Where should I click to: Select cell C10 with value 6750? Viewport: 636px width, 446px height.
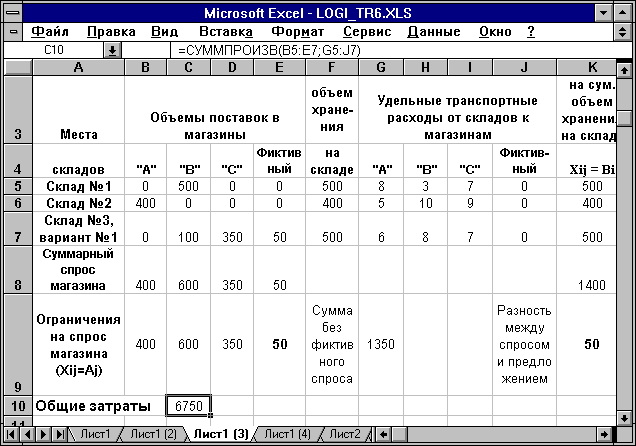[189, 405]
